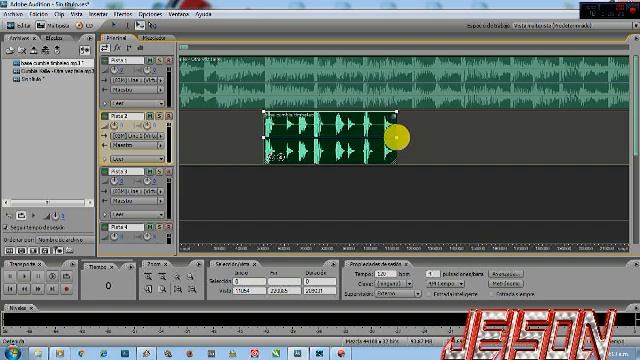Open the Zoom panel options menu arrow

point(198,264)
